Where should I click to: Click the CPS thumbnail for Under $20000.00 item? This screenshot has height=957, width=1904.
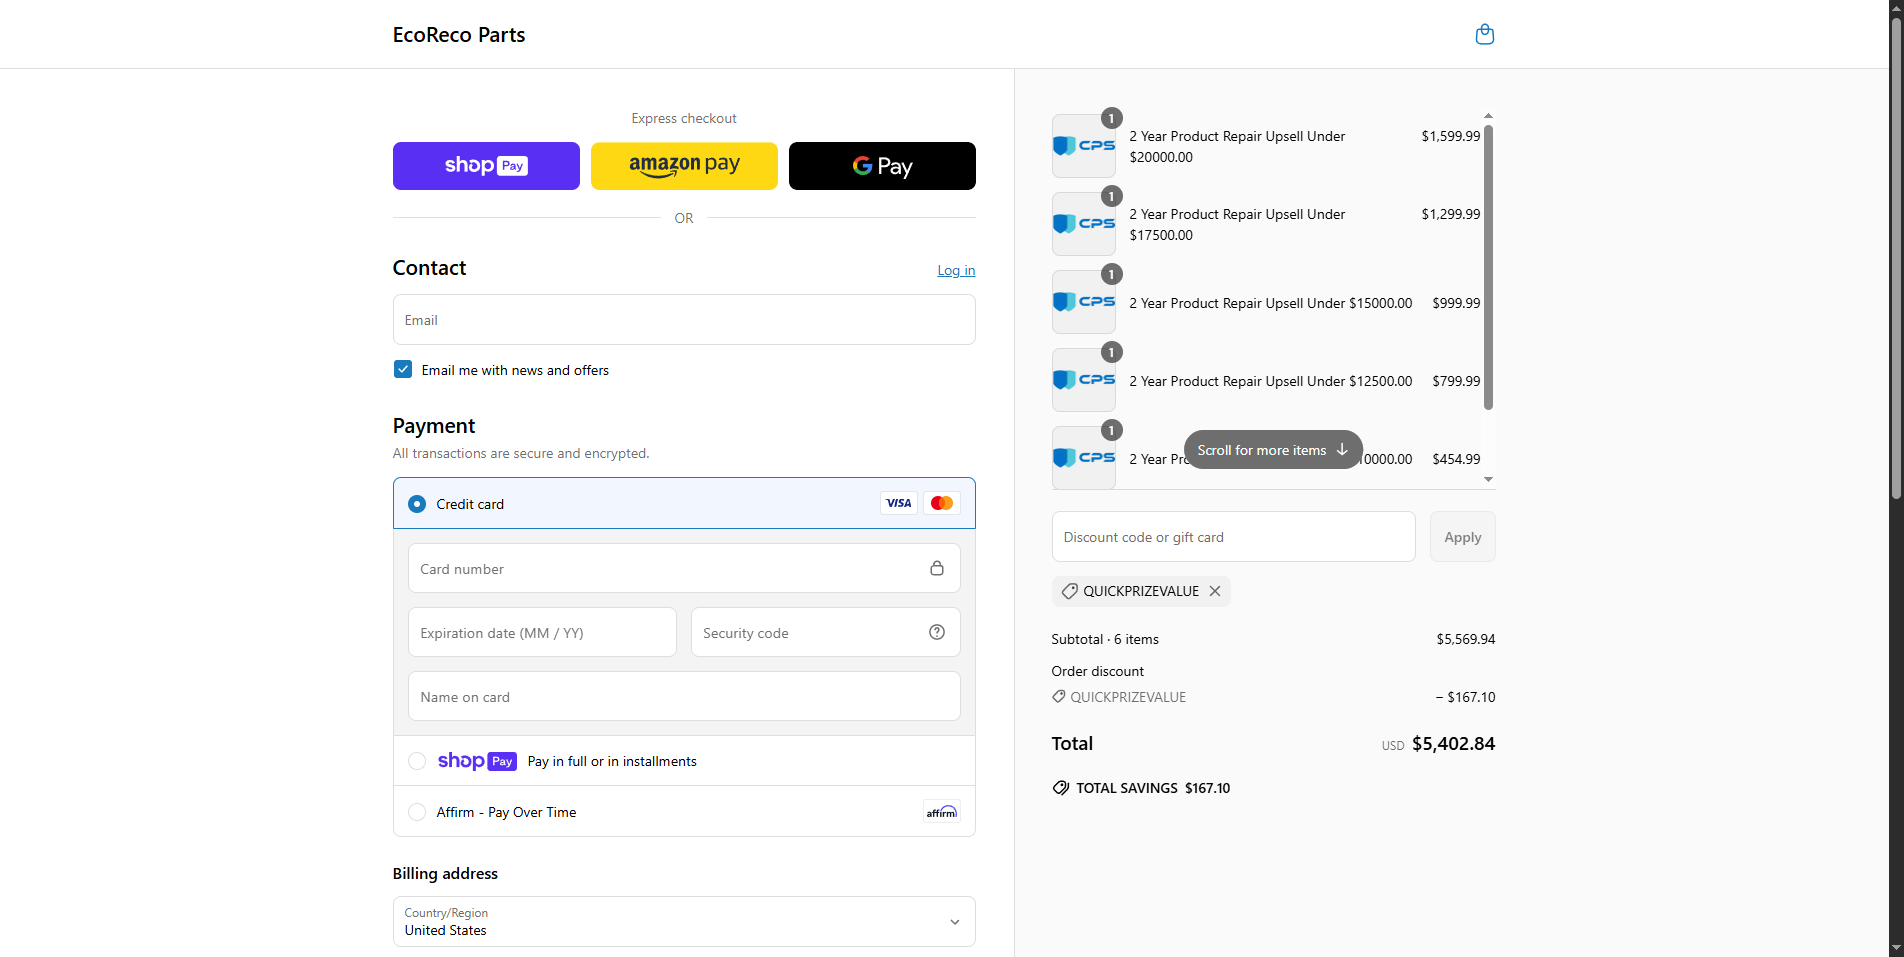1084,146
